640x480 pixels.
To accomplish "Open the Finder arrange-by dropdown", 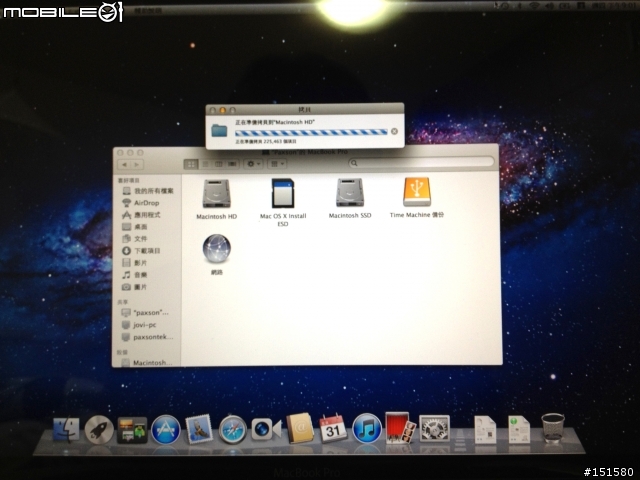I will pyautogui.click(x=277, y=164).
